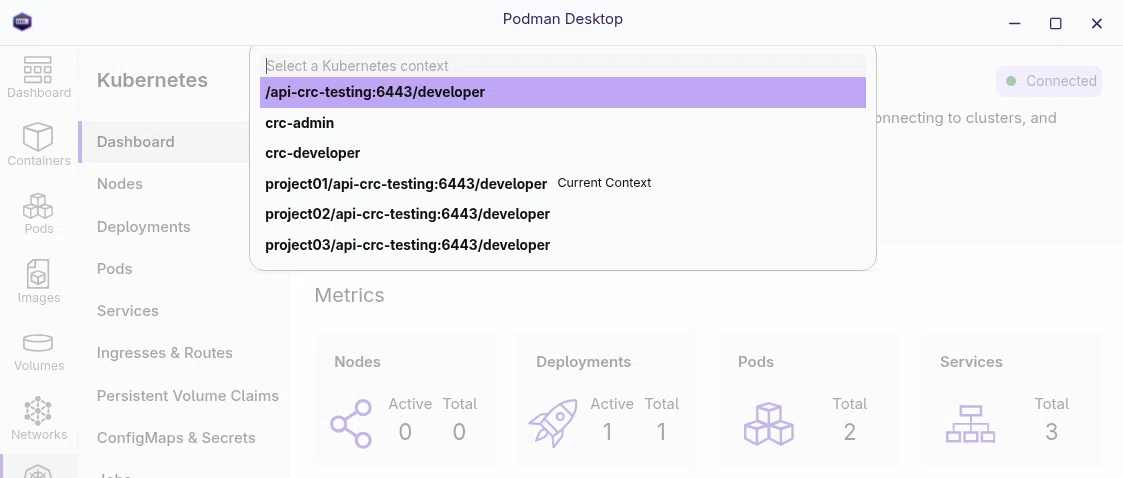The height and width of the screenshot is (478, 1123).
Task: Open the Containers sidebar icon
Action: [x=38, y=145]
